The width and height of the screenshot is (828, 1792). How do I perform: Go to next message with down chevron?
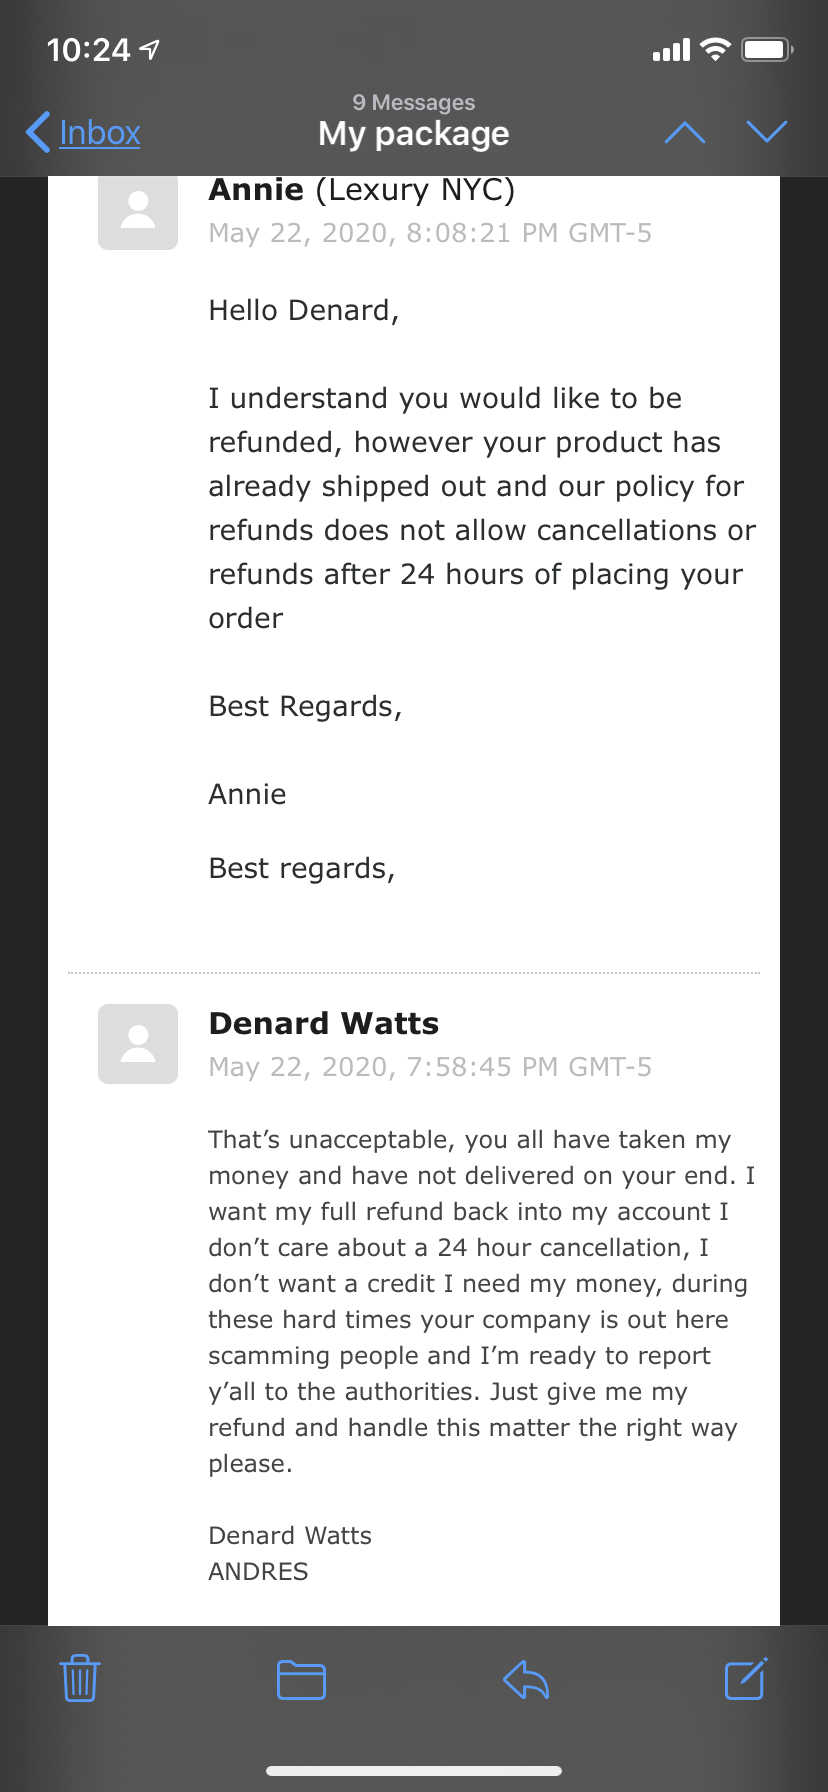767,132
